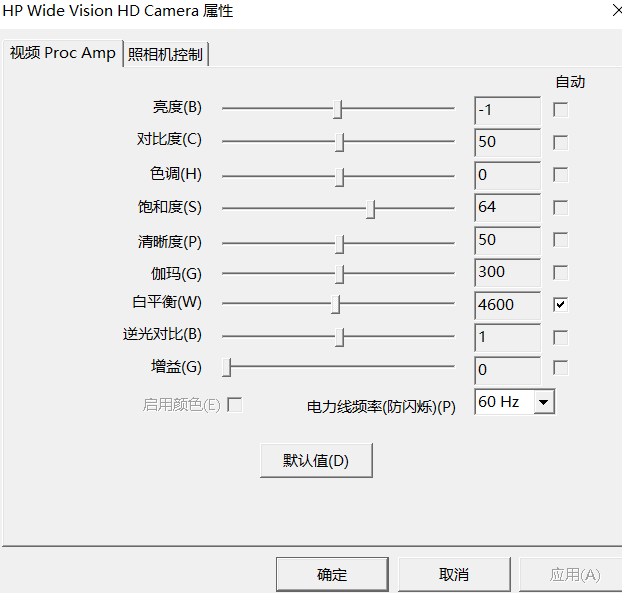This screenshot has width=622, height=593.
Task: Click the 白平衡 value field showing 4600
Action: click(507, 305)
